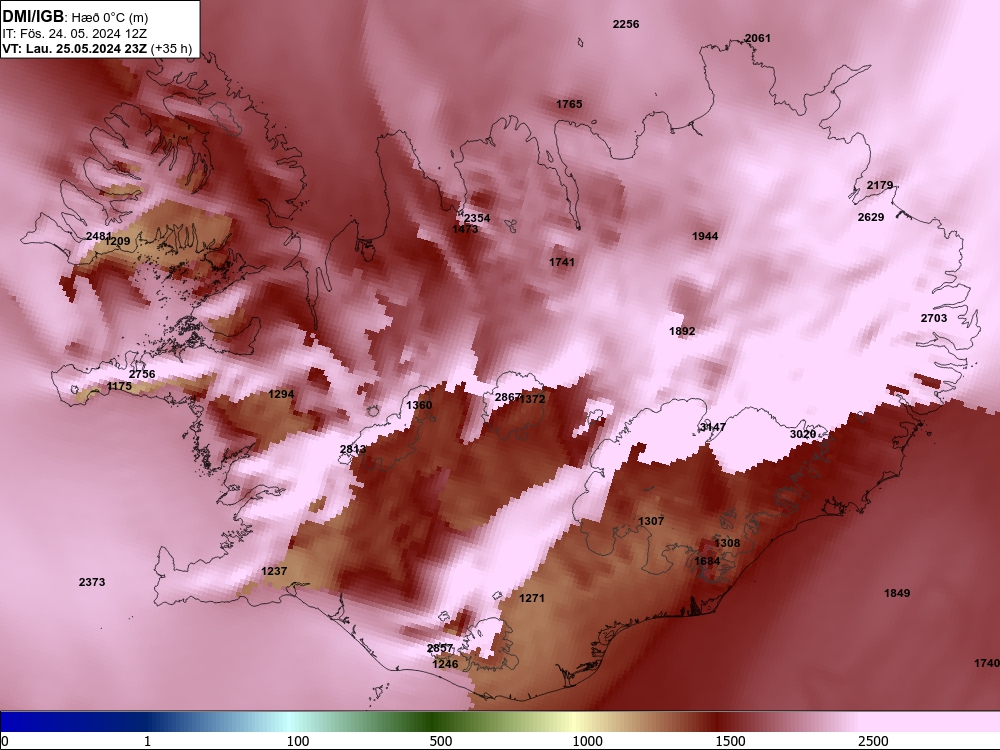Click the 1209 value label
The image size is (1000, 750).
point(117,241)
